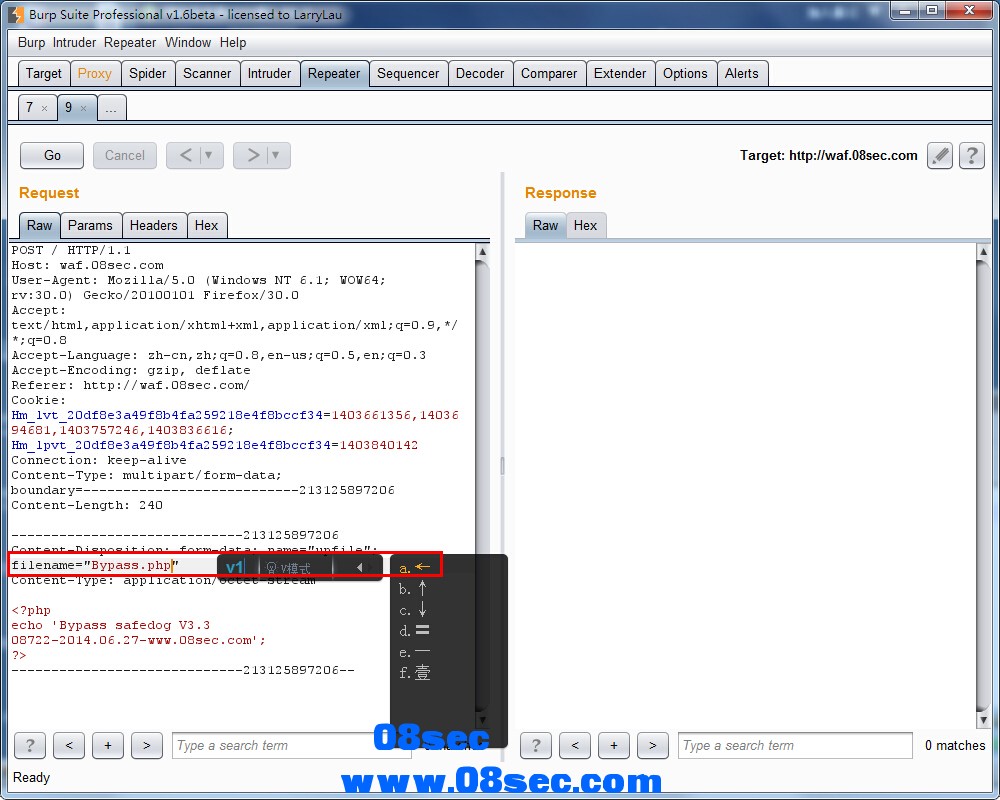The image size is (1000, 800).
Task: Open the Repeater menu
Action: pos(130,43)
